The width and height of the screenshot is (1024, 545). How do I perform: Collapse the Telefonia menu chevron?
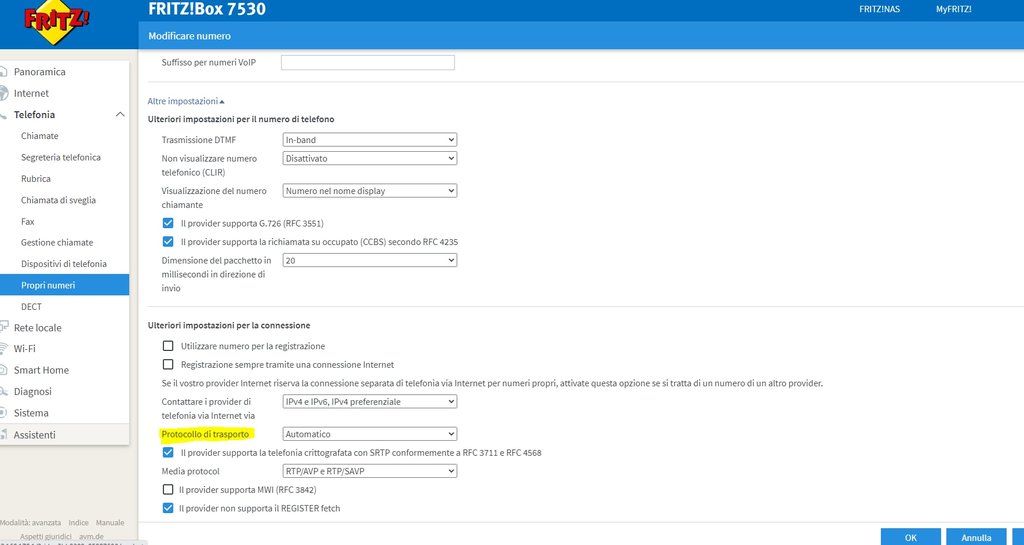click(x=120, y=115)
